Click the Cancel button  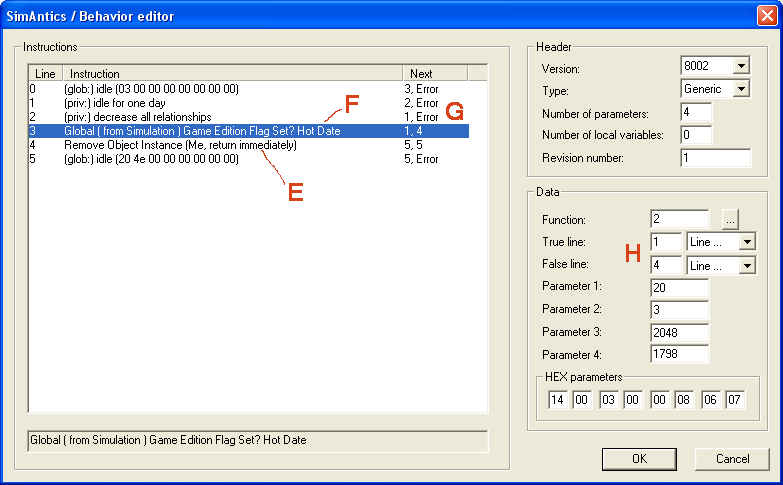[732, 459]
